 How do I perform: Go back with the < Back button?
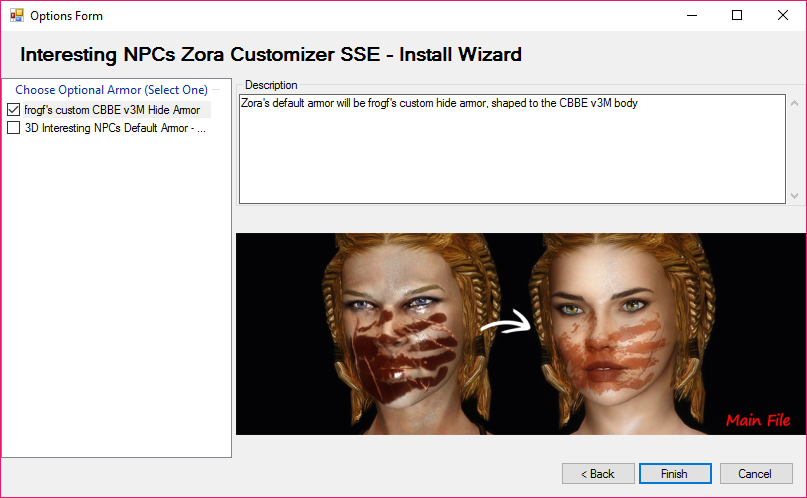(x=598, y=473)
